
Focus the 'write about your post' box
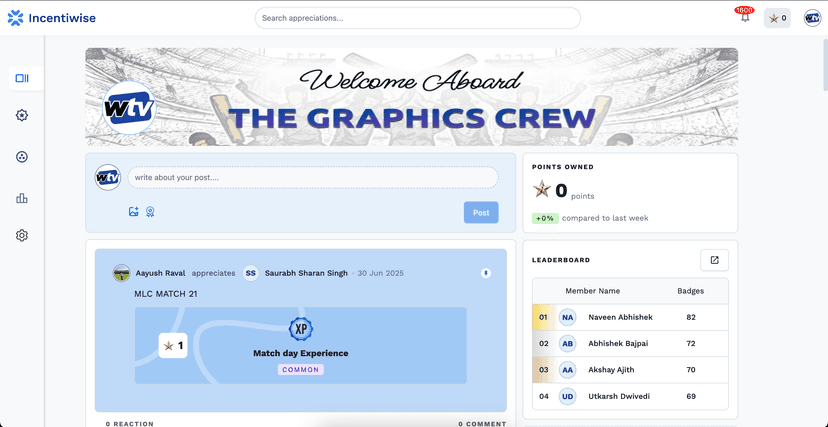312,178
